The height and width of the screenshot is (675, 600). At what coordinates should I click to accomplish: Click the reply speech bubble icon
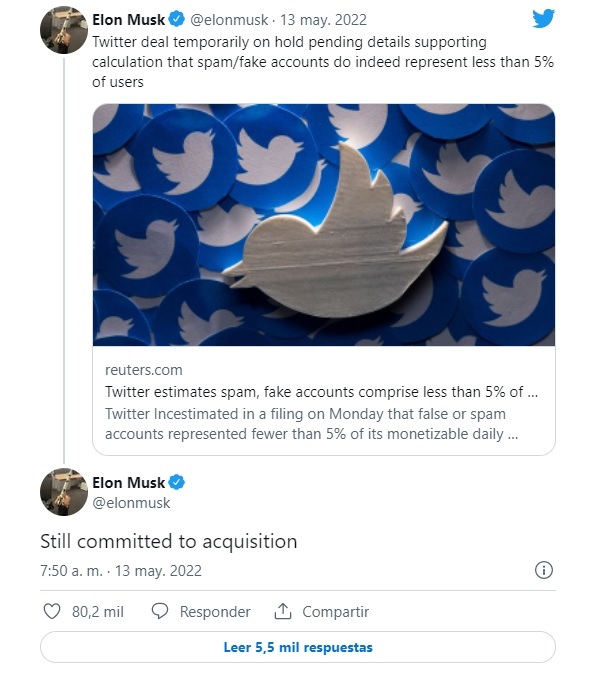[160, 611]
